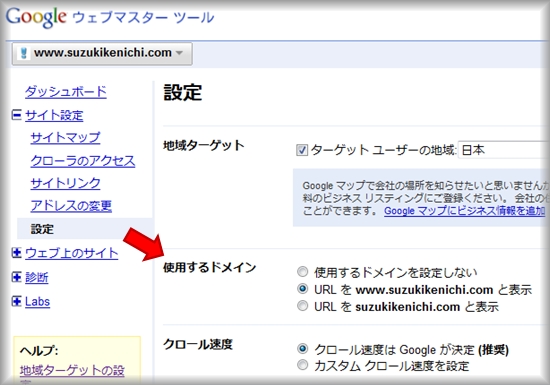
Task: Select URL を www.suzukikenichi.com と表示 option
Action: (302, 289)
